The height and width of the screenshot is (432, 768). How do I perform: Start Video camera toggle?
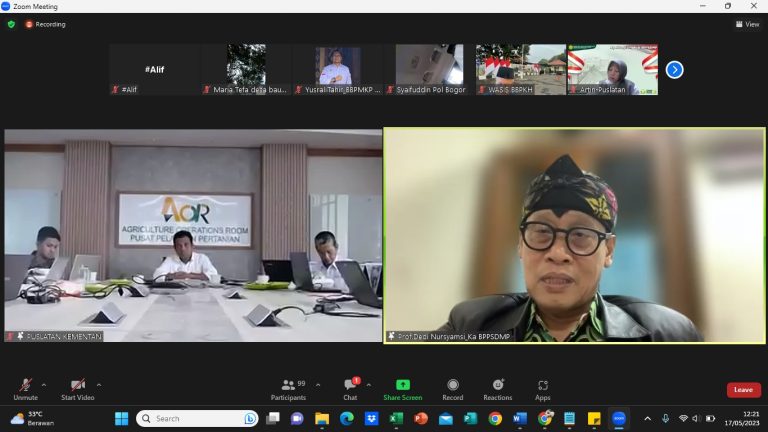[77, 390]
